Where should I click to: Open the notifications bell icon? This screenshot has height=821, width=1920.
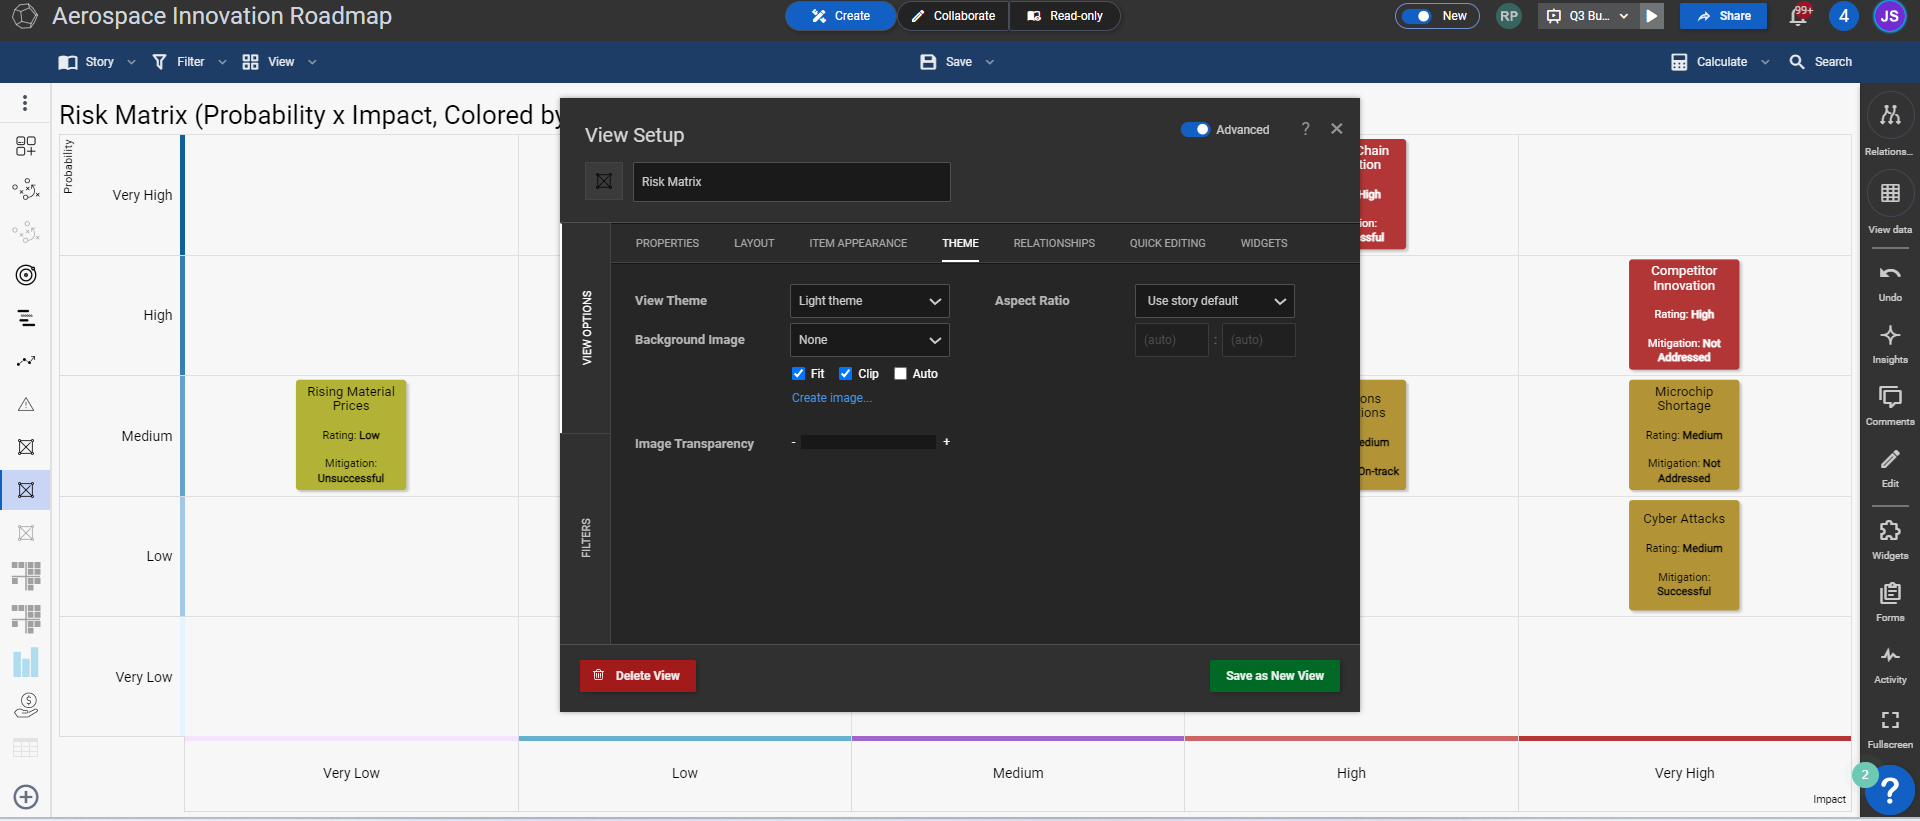coord(1799,16)
